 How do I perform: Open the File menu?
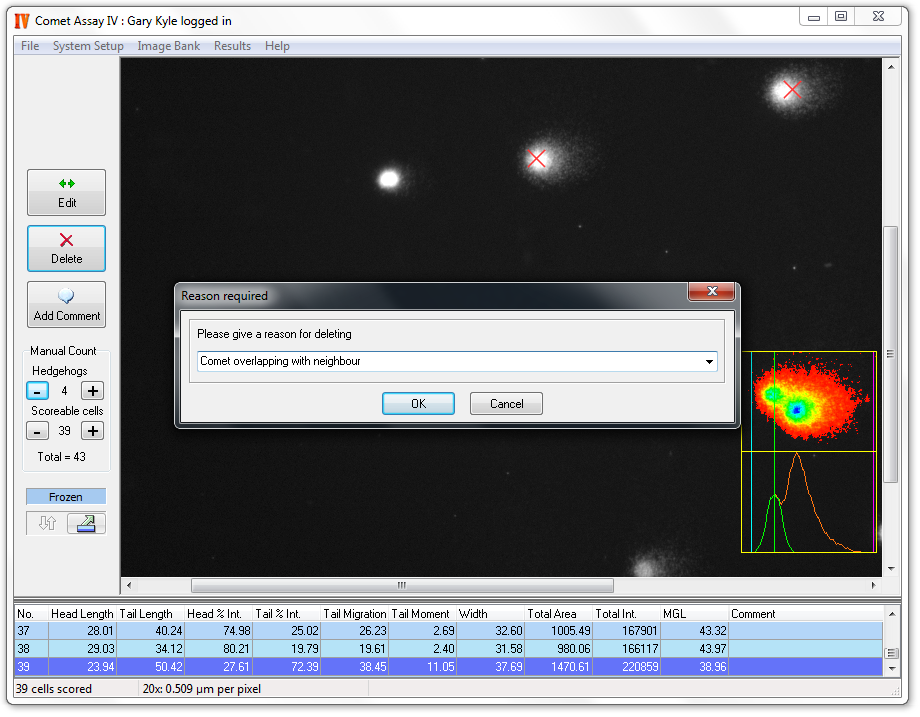(30, 46)
